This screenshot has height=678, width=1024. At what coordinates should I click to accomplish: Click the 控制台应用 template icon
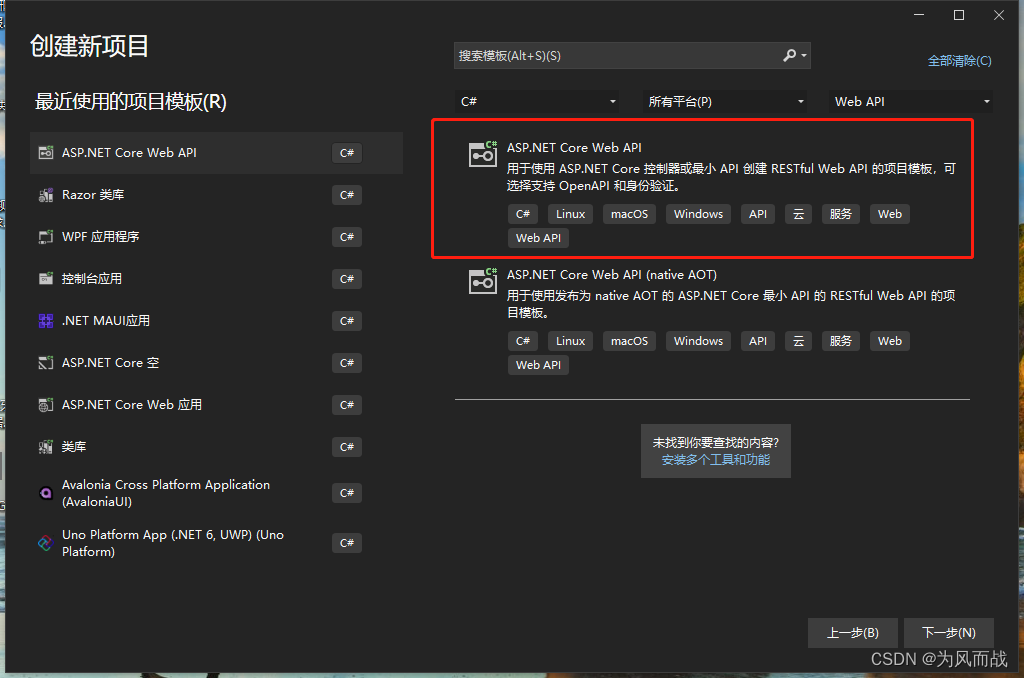[x=45, y=279]
